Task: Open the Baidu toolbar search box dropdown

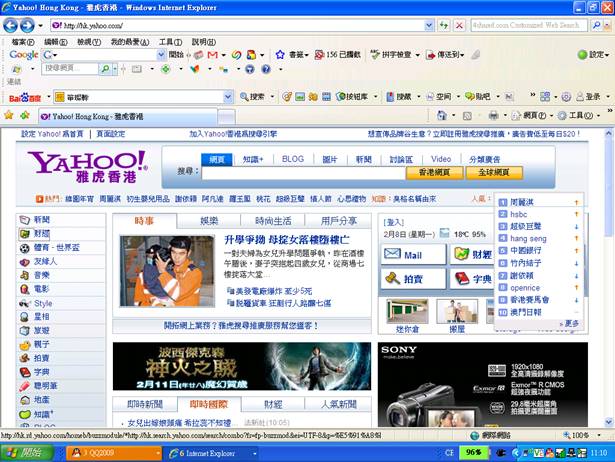Action: (x=228, y=97)
